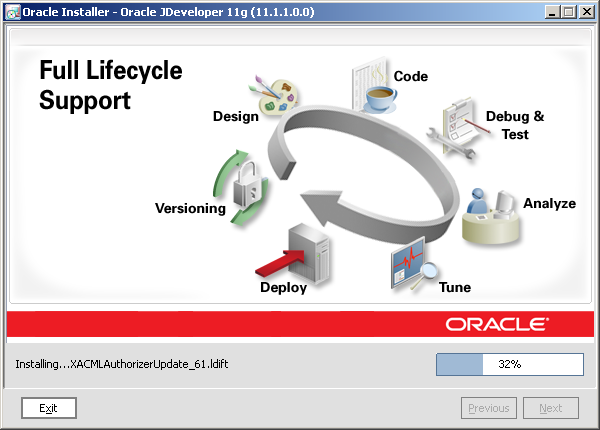600x430 pixels.
Task: Click the 'Design' label
Action: (236, 116)
